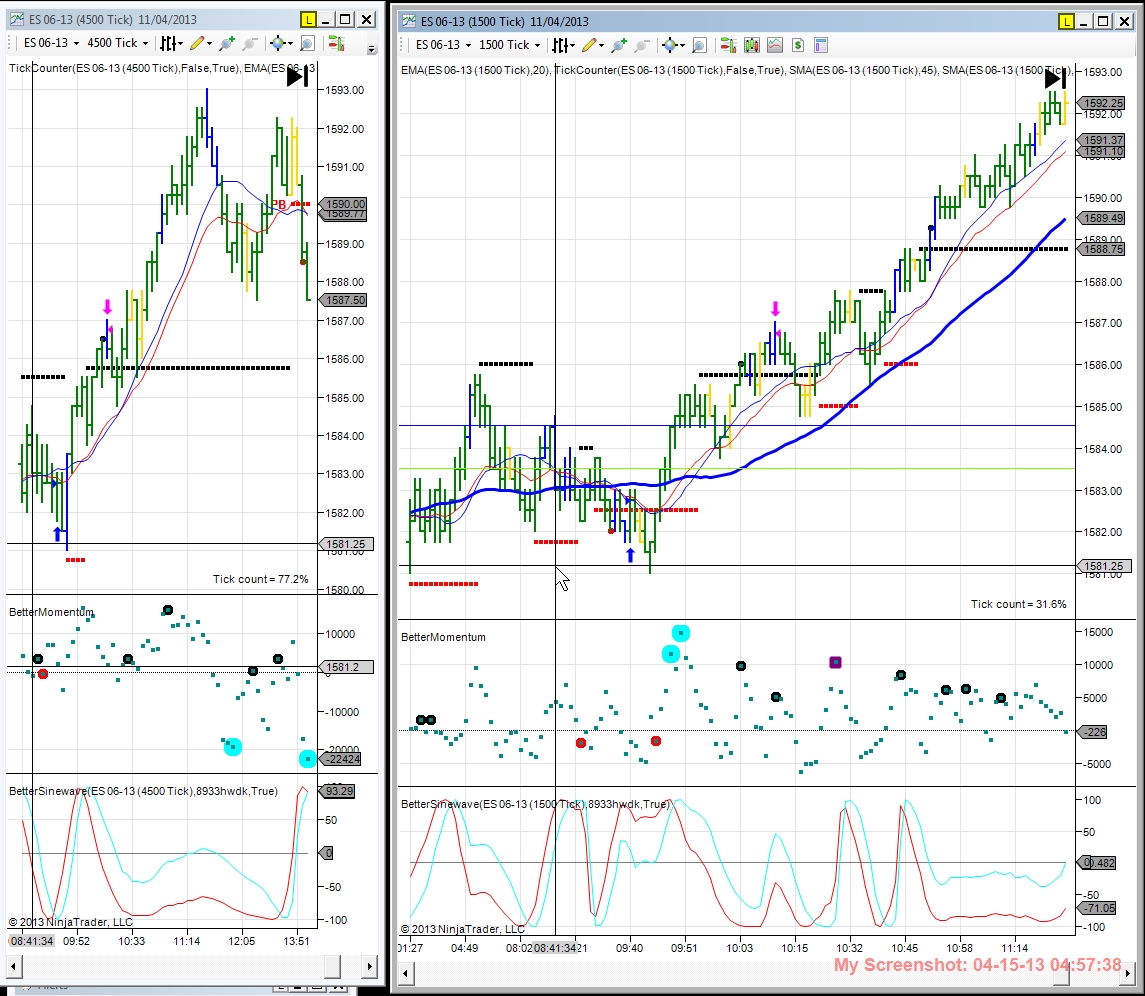This screenshot has width=1145, height=996.
Task: Click left scroll arrow of 1500 Tick chart
Action: pos(406,973)
